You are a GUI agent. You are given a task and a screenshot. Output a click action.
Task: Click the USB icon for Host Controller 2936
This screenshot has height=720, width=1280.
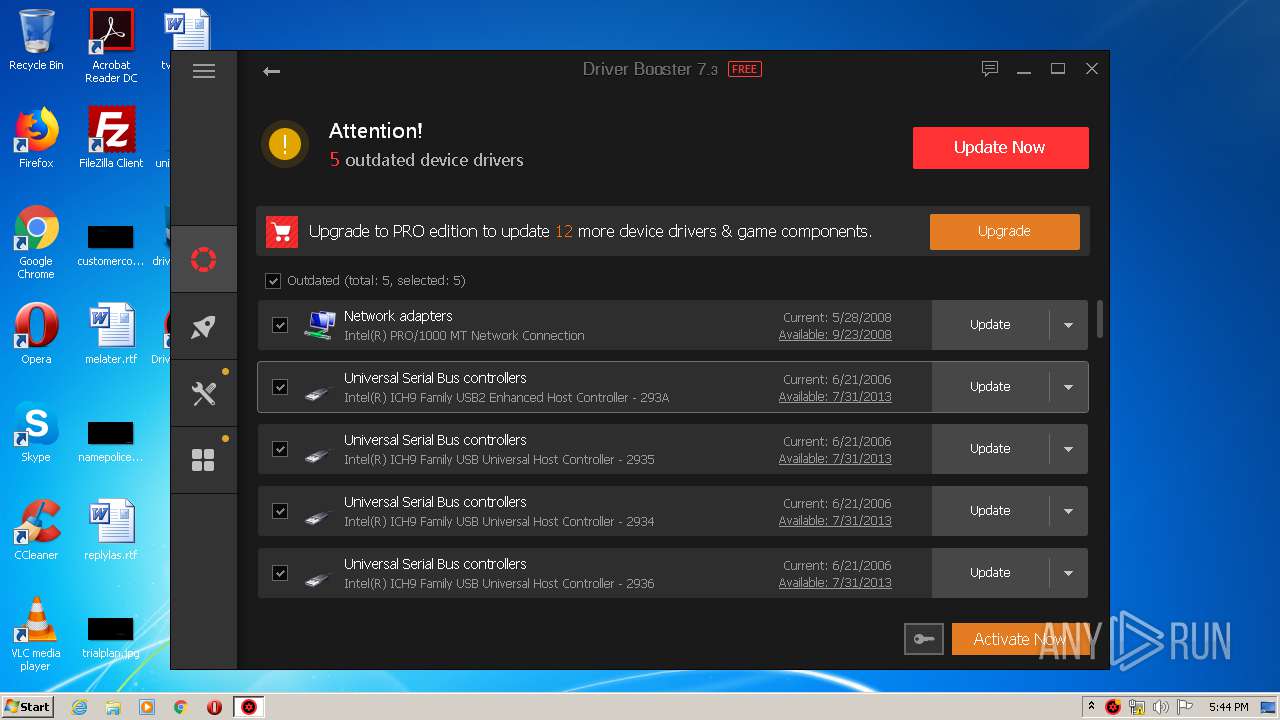(x=317, y=580)
